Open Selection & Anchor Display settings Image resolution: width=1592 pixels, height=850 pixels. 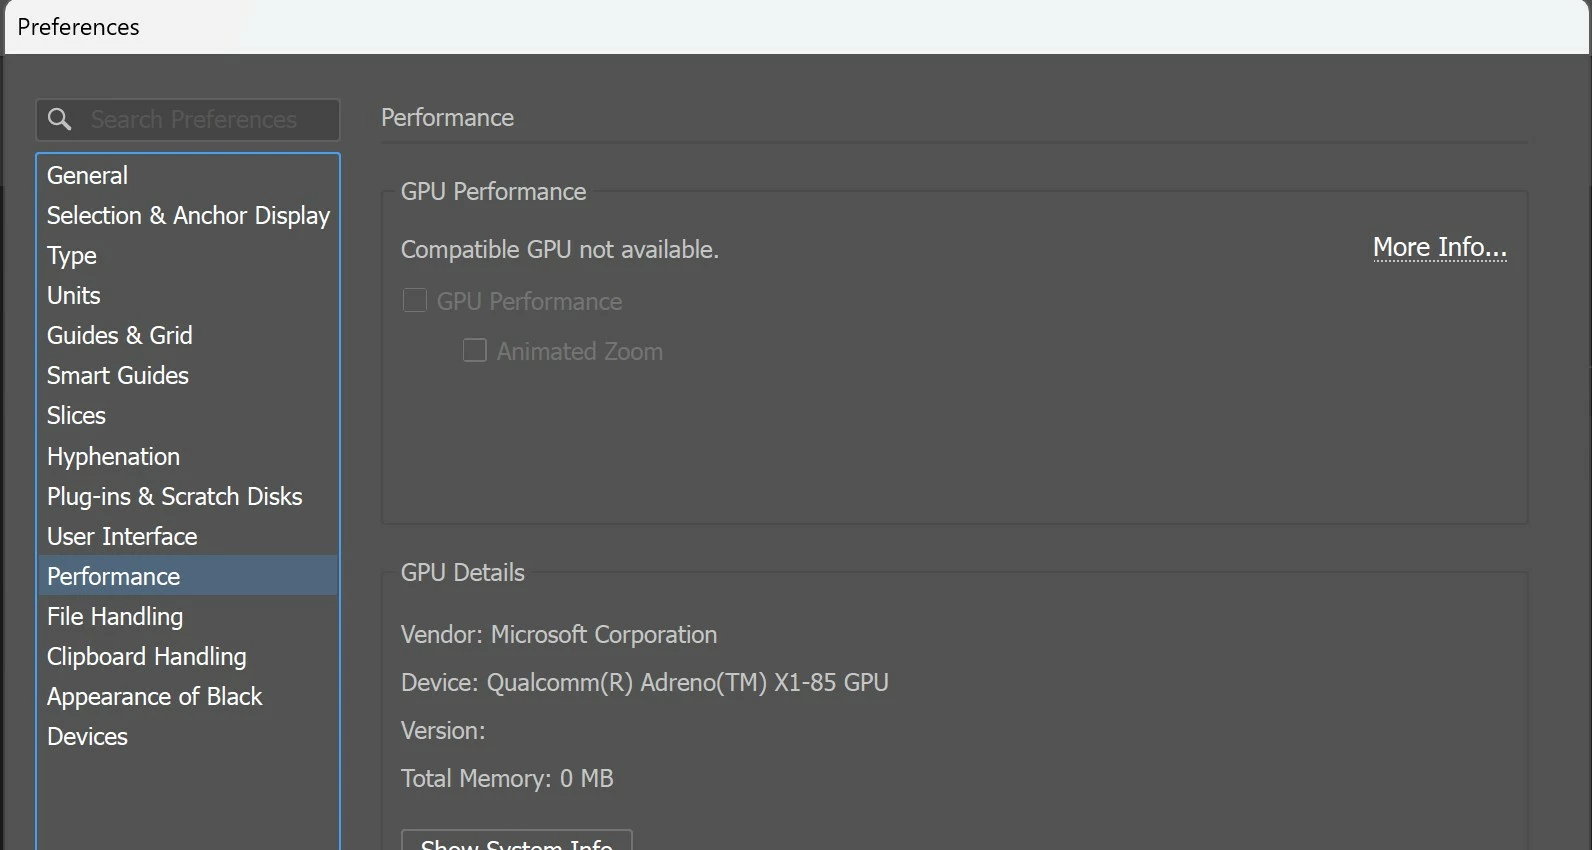tap(188, 216)
